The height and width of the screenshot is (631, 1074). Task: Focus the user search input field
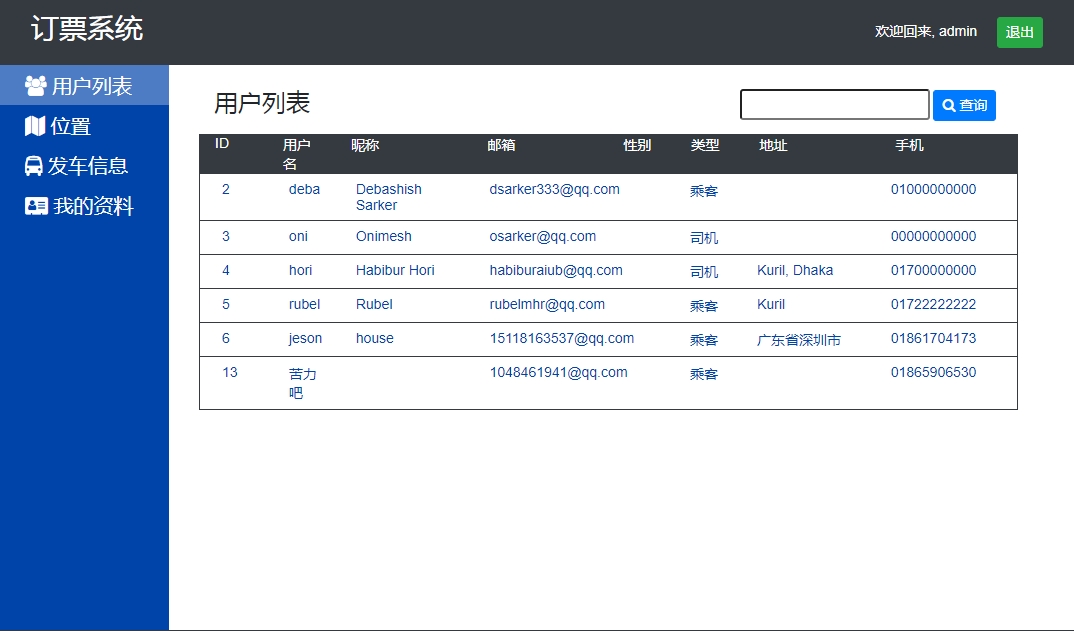[x=834, y=105]
